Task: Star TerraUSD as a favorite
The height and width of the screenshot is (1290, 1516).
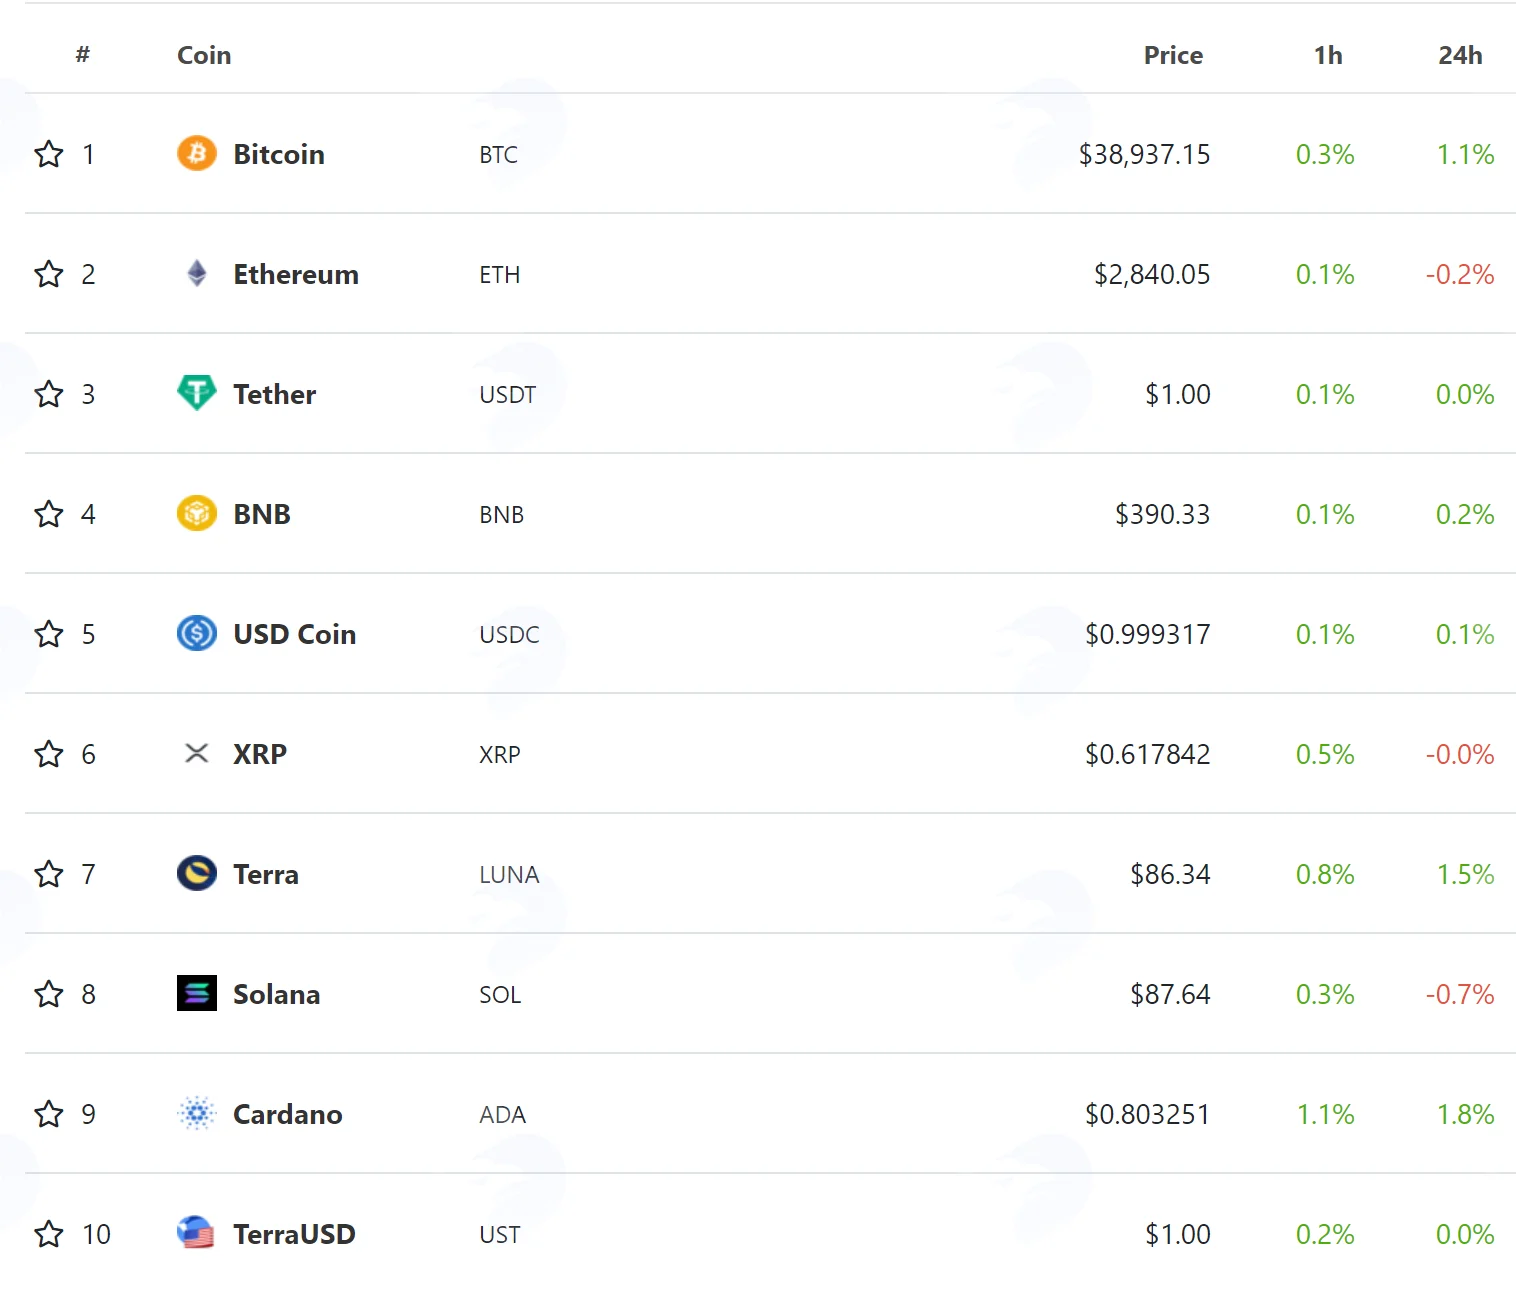Action: coord(49,1234)
